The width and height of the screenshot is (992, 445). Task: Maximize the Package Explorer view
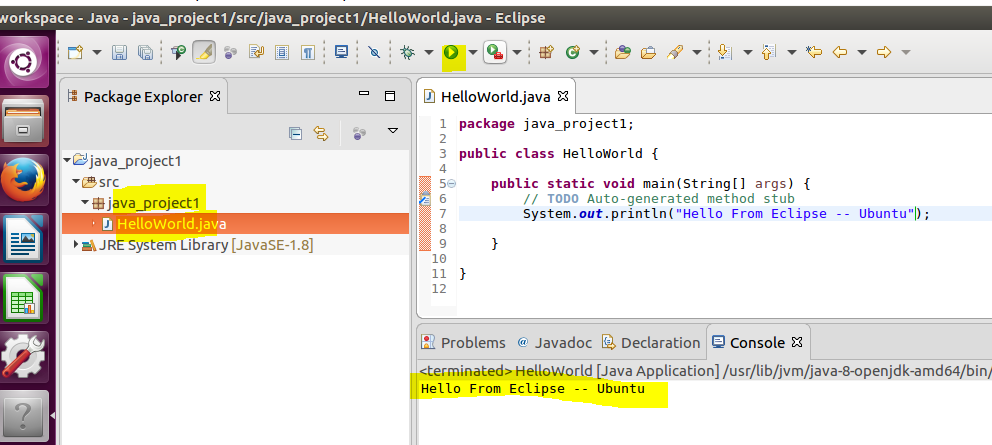tap(390, 96)
